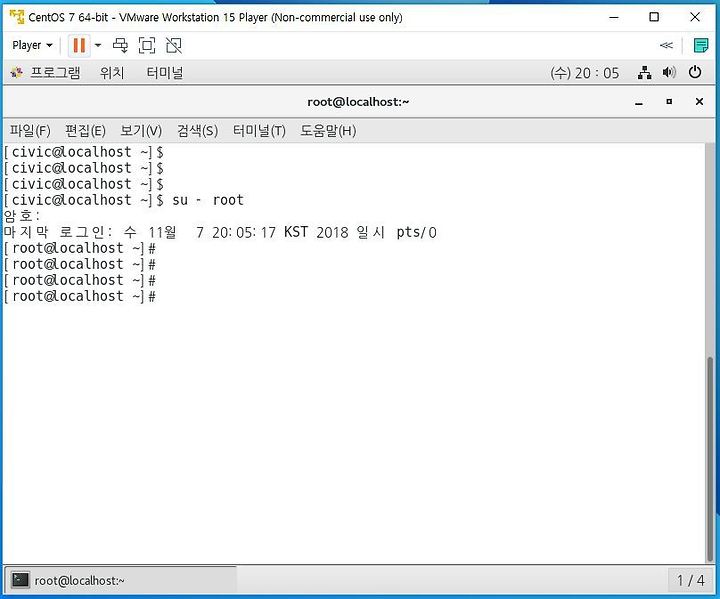
Task: Click the VMware Player app icon in title bar
Action: [x=17, y=17]
